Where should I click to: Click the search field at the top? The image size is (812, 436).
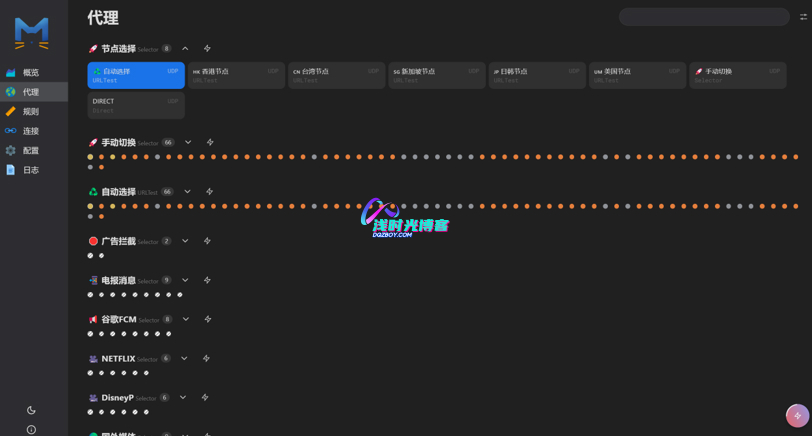(704, 17)
